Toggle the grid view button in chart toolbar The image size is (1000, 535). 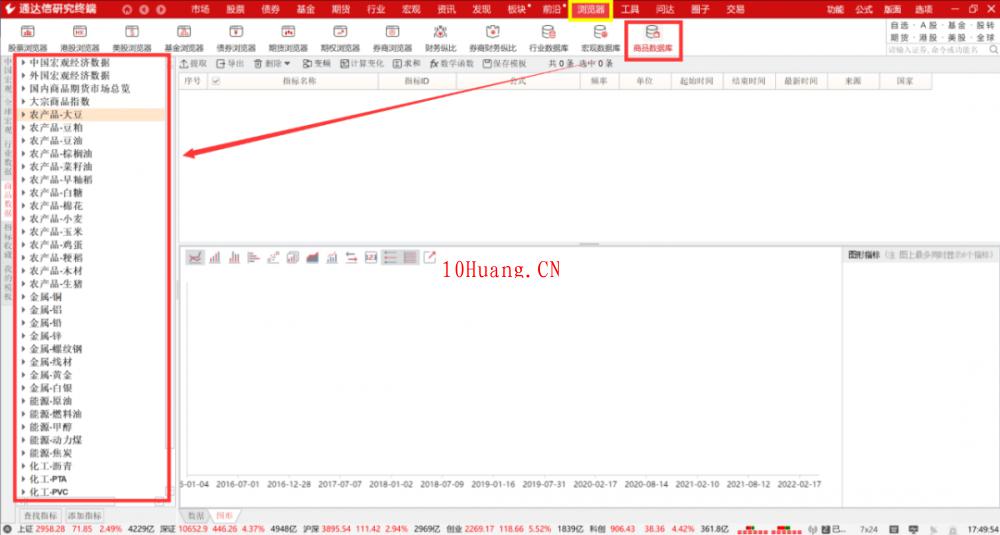[410, 258]
